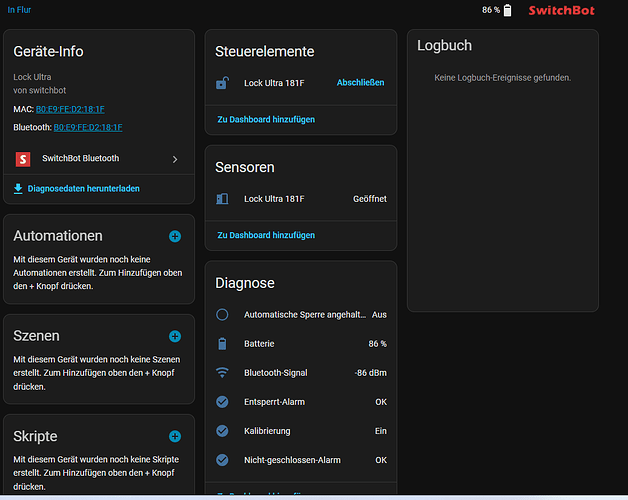The image size is (628, 500).
Task: Click Zu Dashboard hinzufügen under Sensoren
Action: (266, 235)
